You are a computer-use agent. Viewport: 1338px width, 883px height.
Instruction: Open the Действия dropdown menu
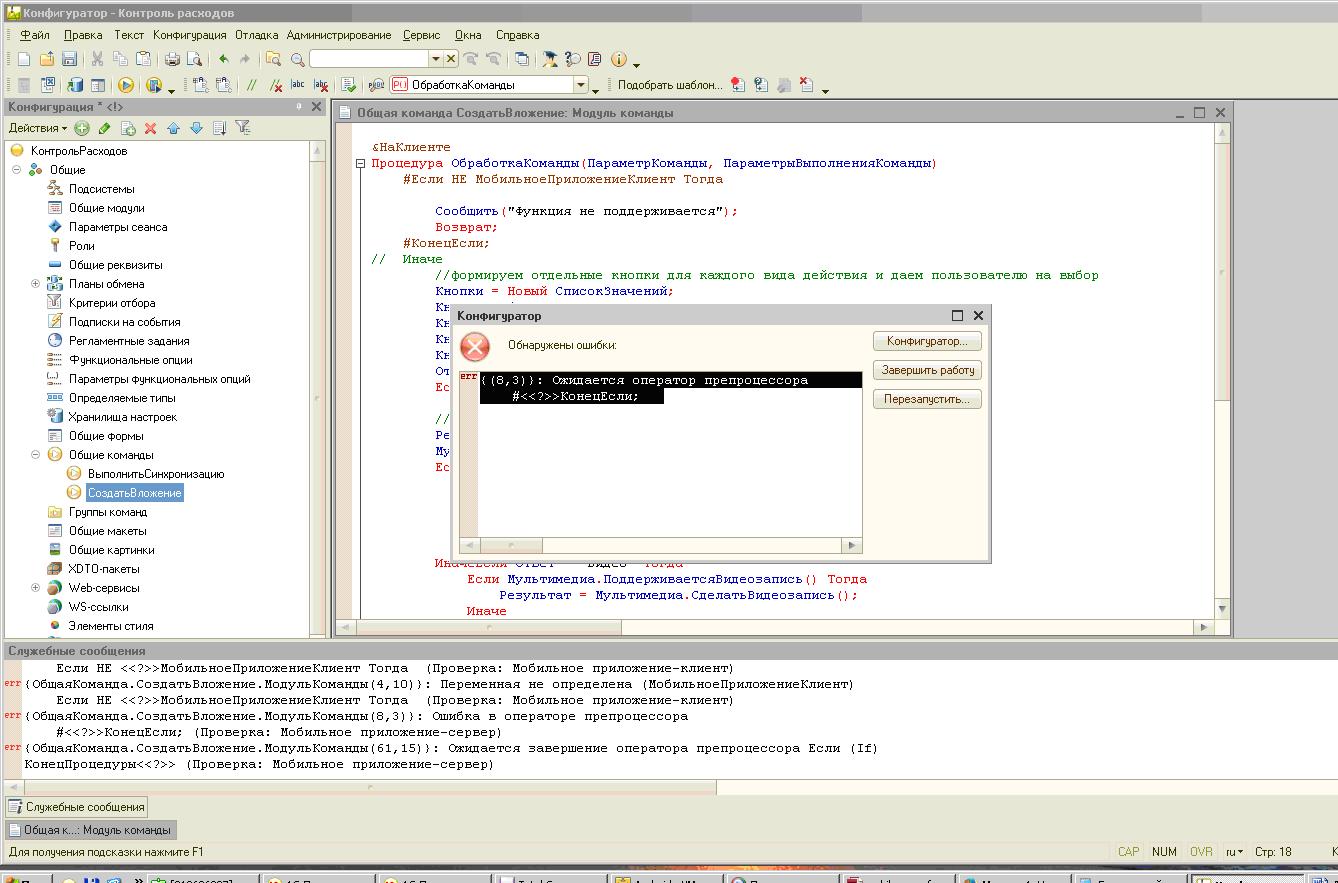click(37, 128)
